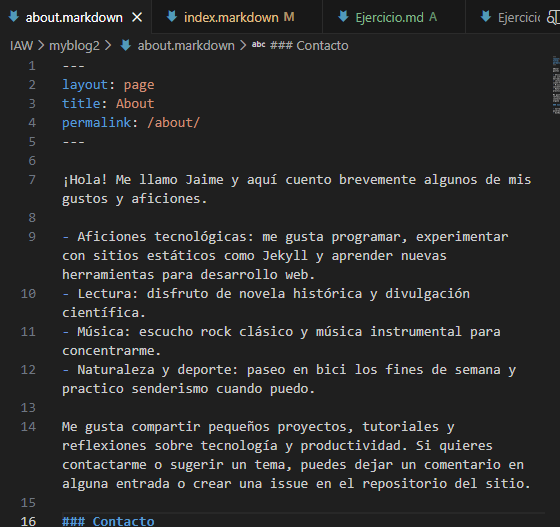Click the markdown icon on Ejercicio.md tab
560x527 pixels.
[343, 16]
